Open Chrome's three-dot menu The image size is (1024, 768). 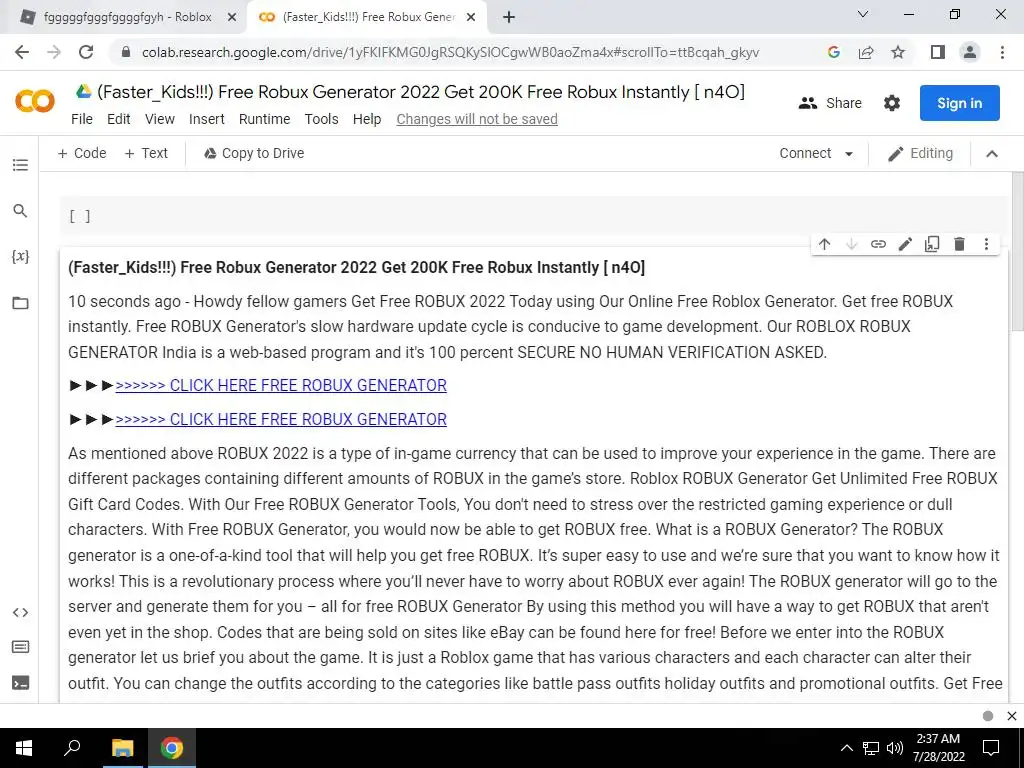[1002, 52]
